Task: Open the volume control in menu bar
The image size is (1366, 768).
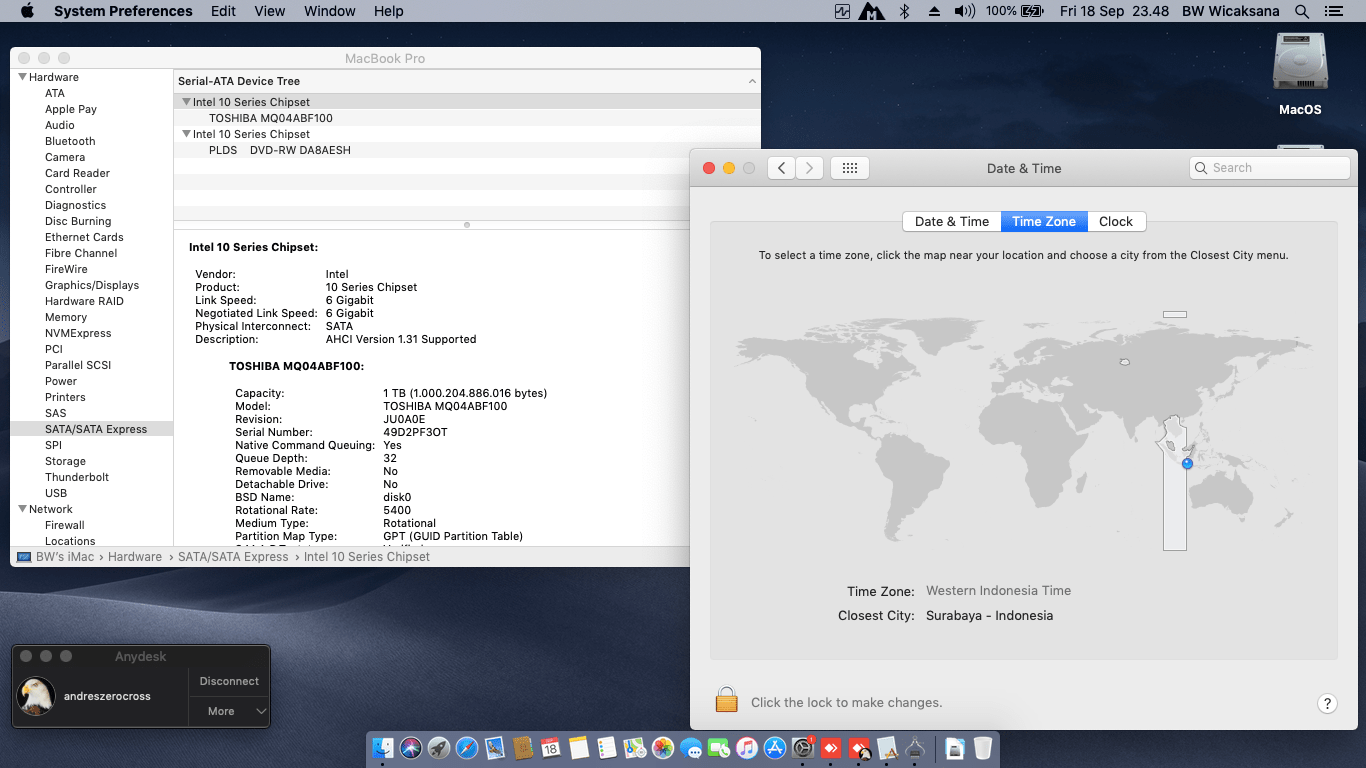Action: click(964, 11)
